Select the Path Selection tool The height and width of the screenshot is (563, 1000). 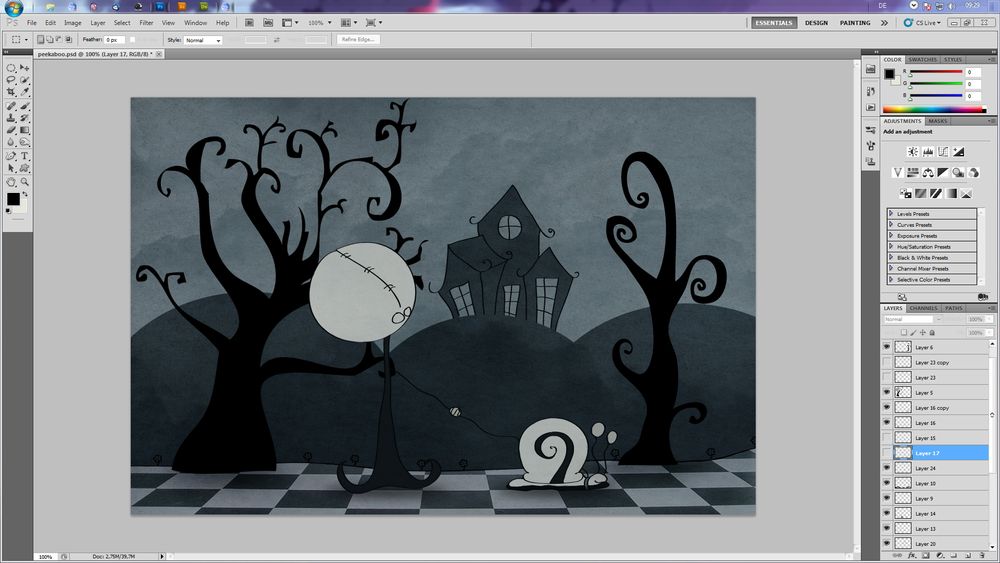click(11, 168)
